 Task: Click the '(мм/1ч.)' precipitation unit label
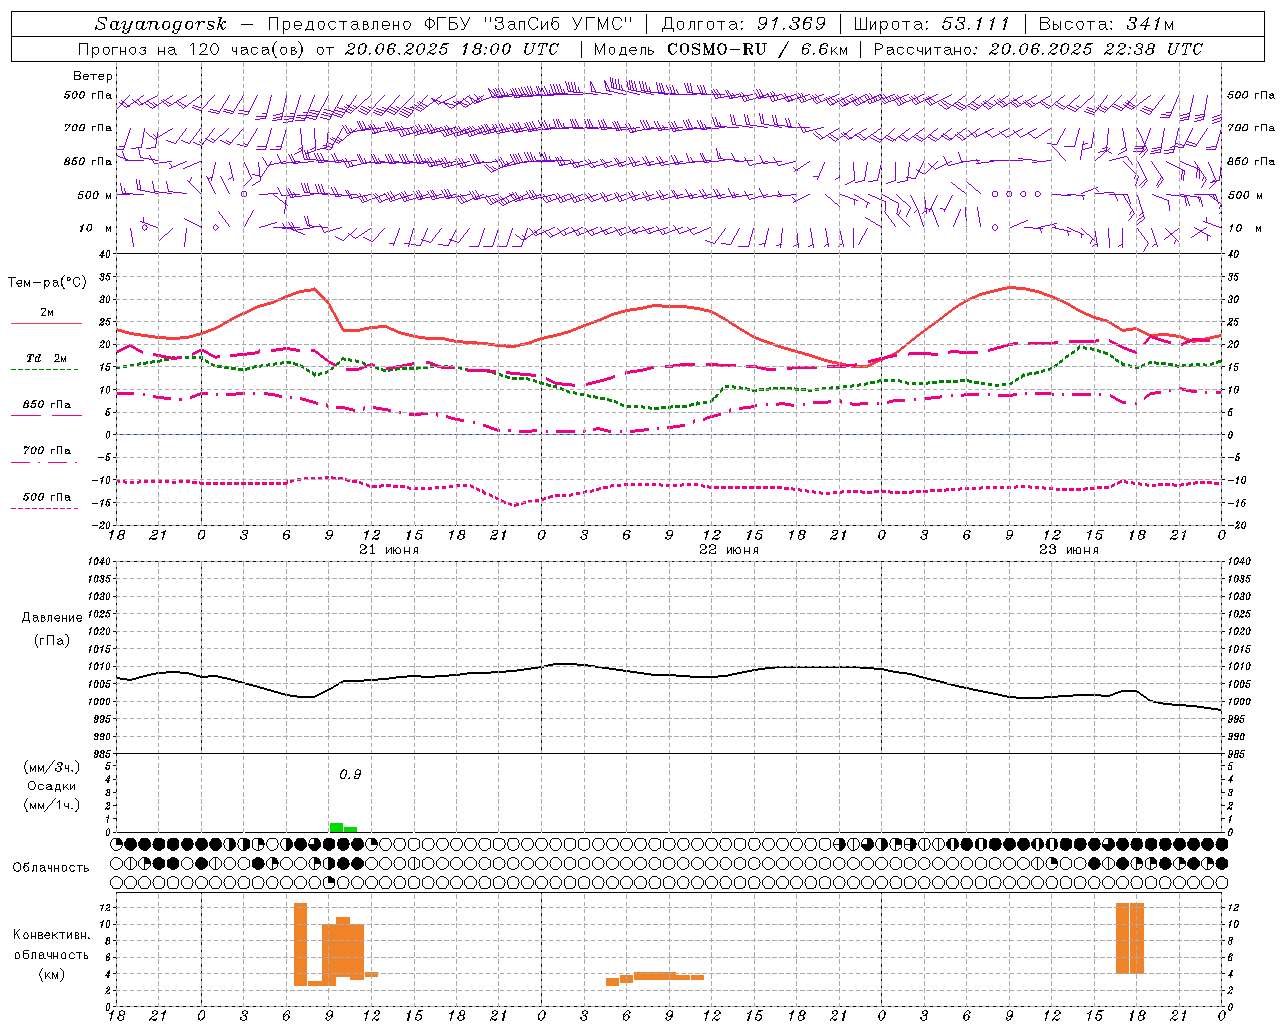[52, 805]
